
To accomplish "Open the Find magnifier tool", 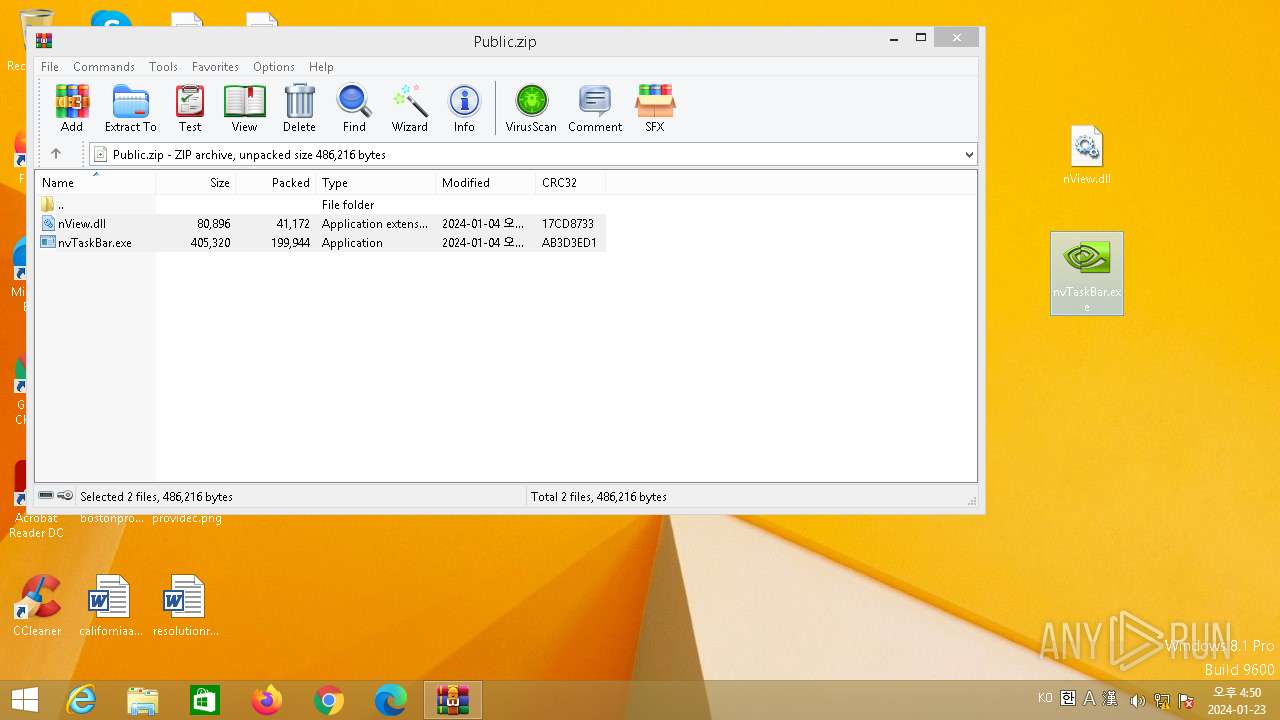I will pos(354,108).
